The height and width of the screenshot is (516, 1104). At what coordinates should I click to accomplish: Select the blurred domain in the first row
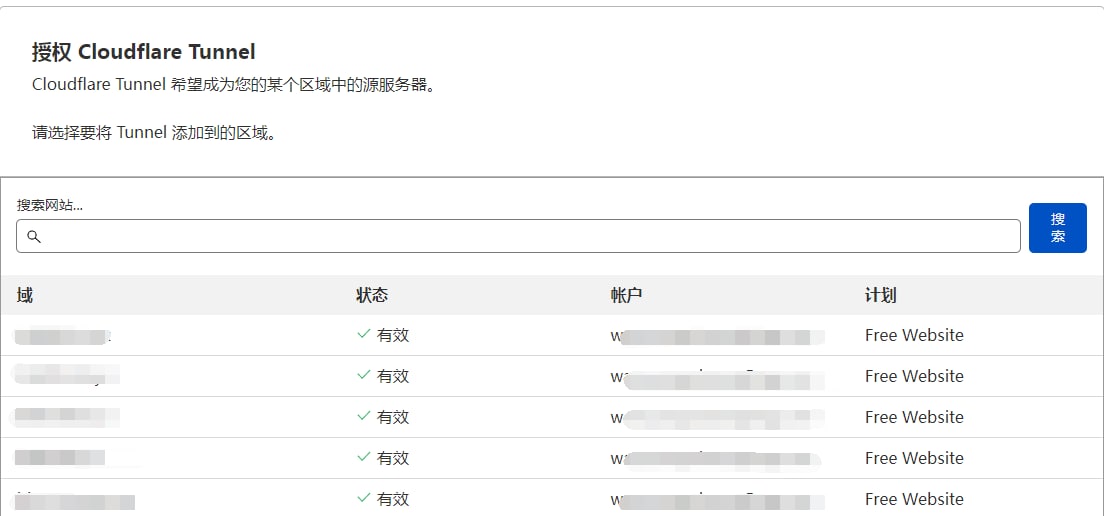(x=62, y=336)
